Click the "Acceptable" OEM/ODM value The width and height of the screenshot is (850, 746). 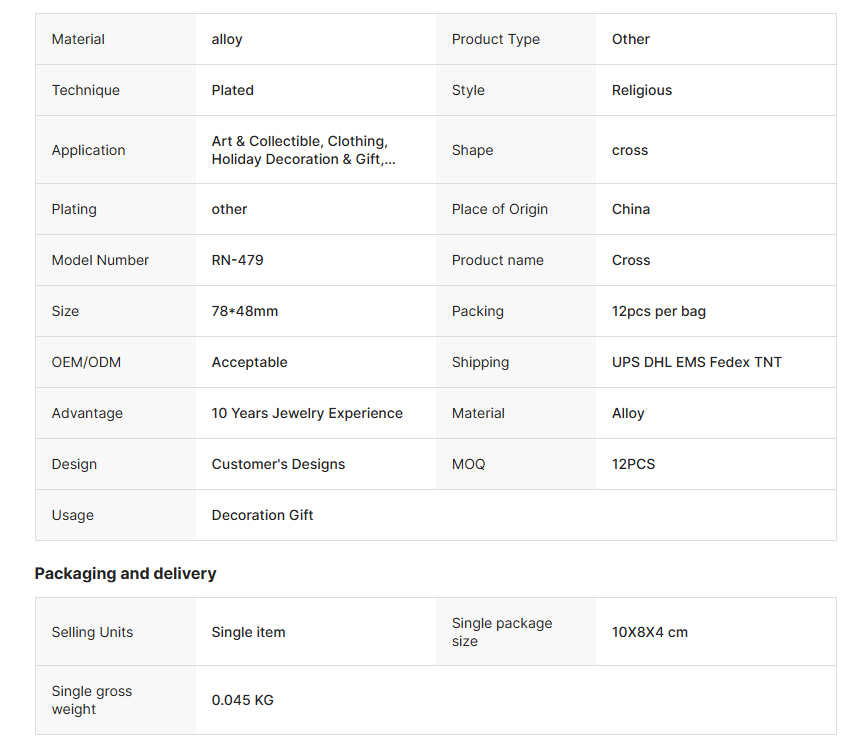pyautogui.click(x=249, y=362)
